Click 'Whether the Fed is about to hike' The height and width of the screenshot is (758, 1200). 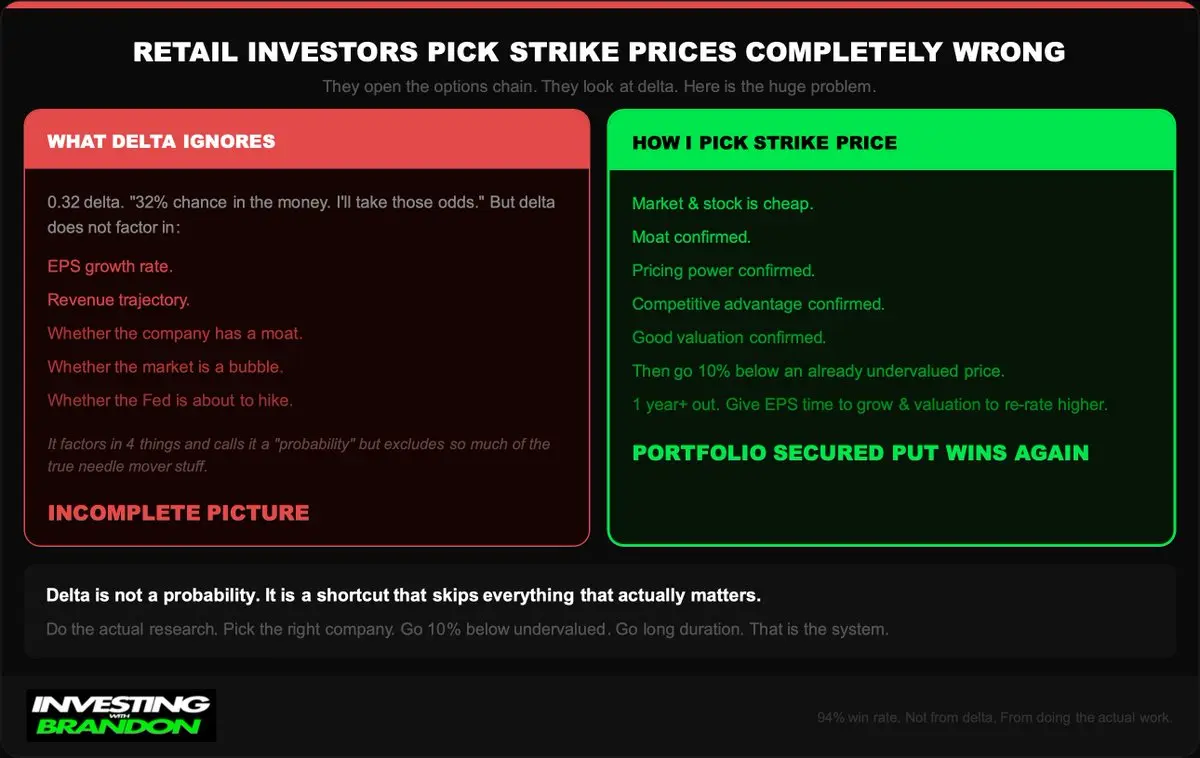click(170, 400)
